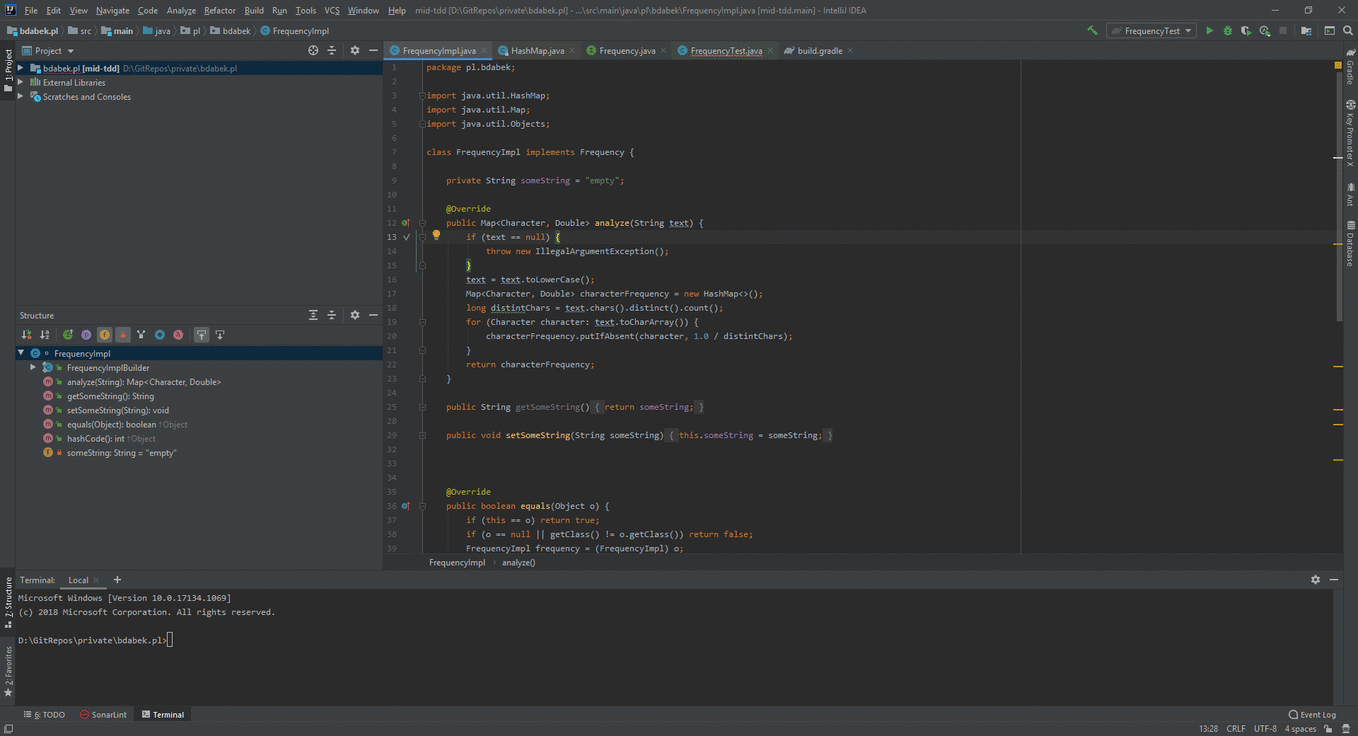Collapse the equals method fold marker on line 36

click(x=422, y=506)
